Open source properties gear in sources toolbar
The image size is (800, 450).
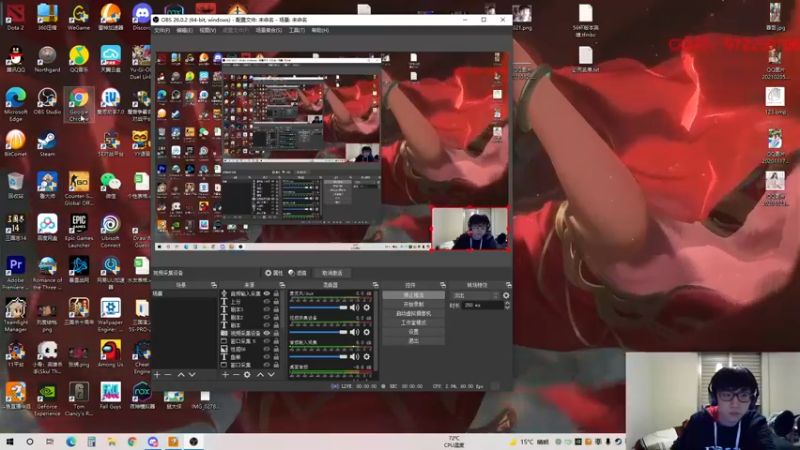pyautogui.click(x=247, y=374)
